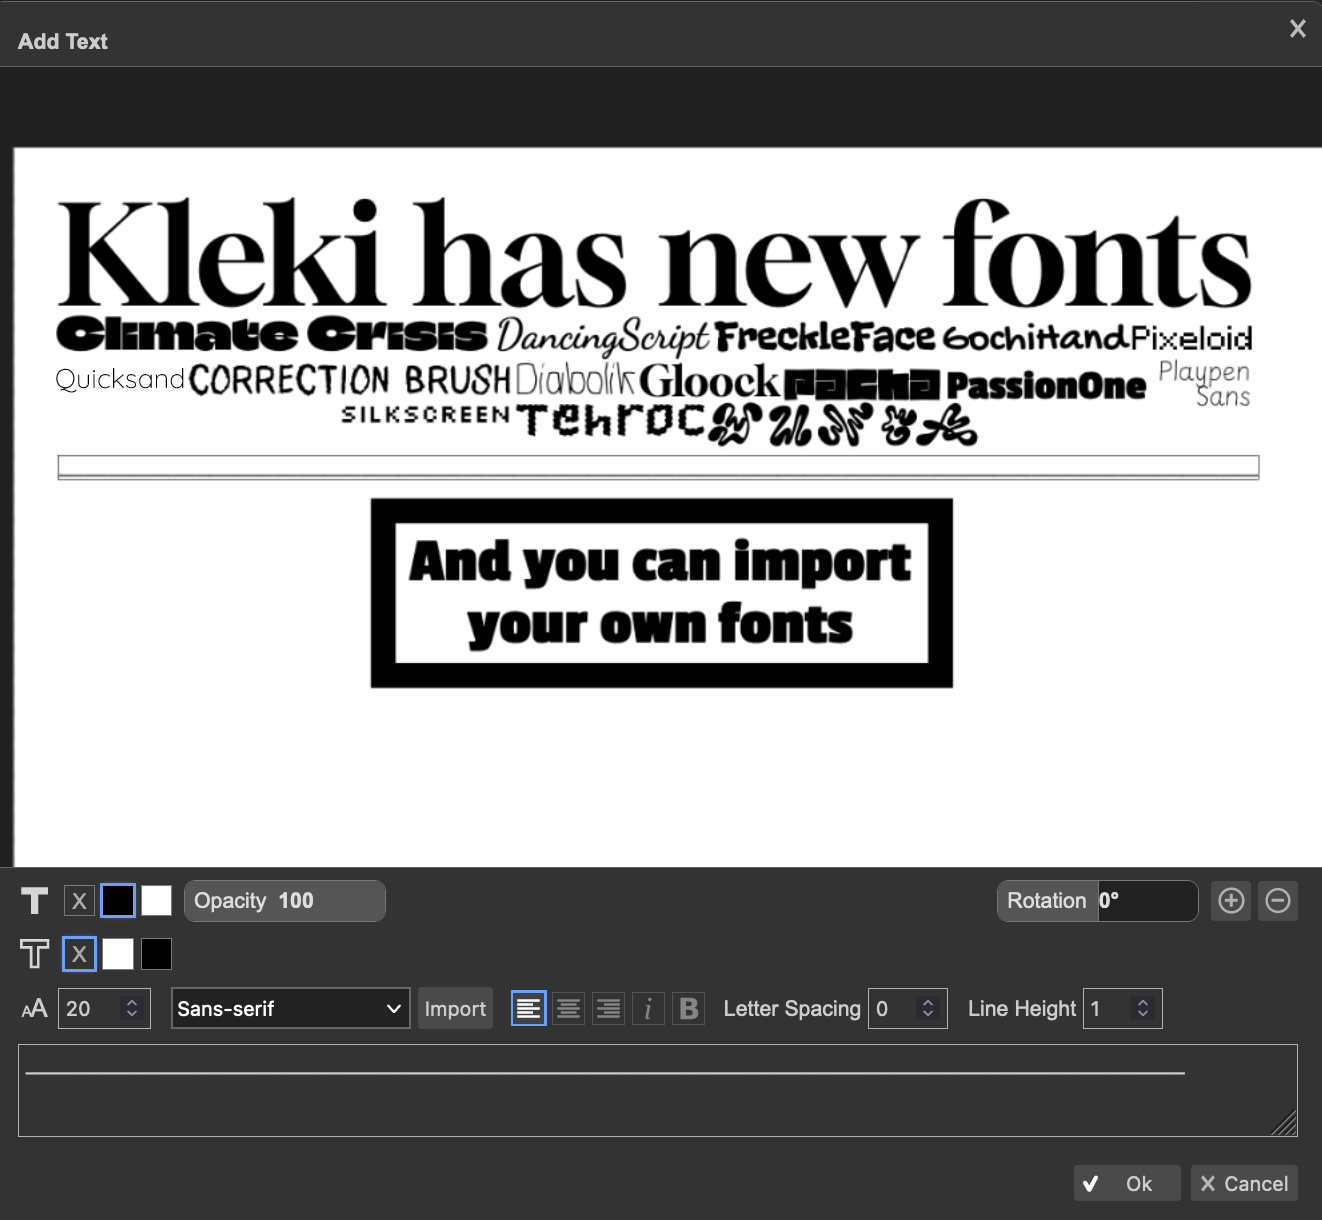1322x1220 pixels.
Task: Zoom out with the minus icon
Action: [x=1277, y=901]
